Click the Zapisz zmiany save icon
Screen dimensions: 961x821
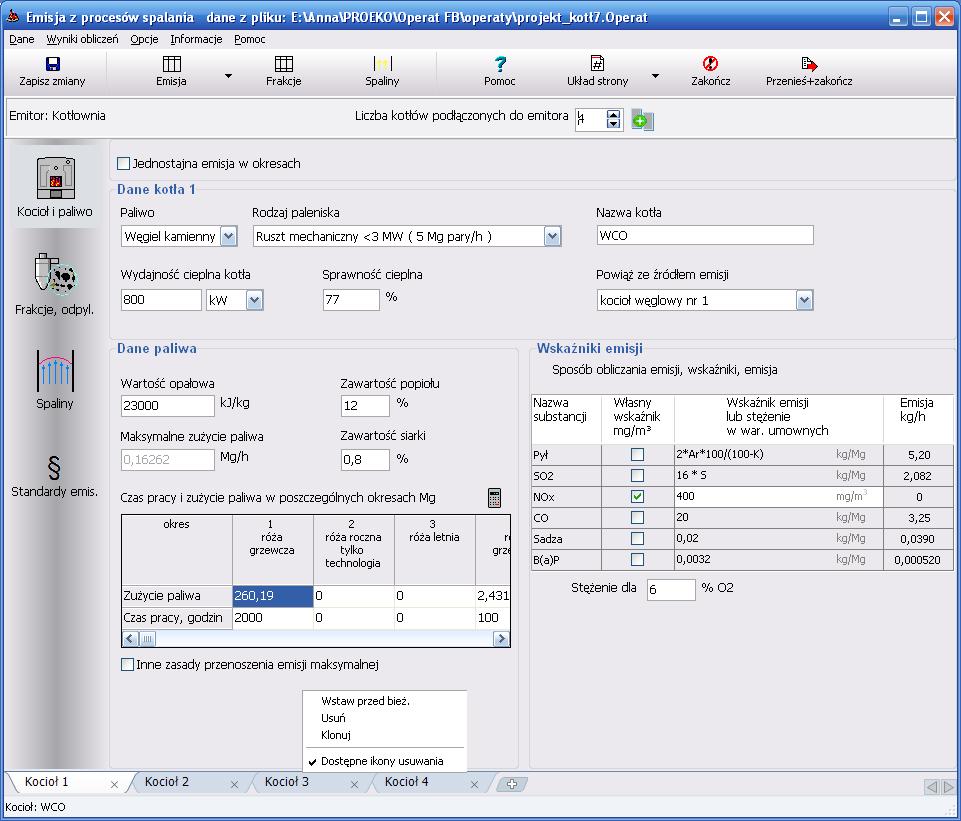[53, 64]
